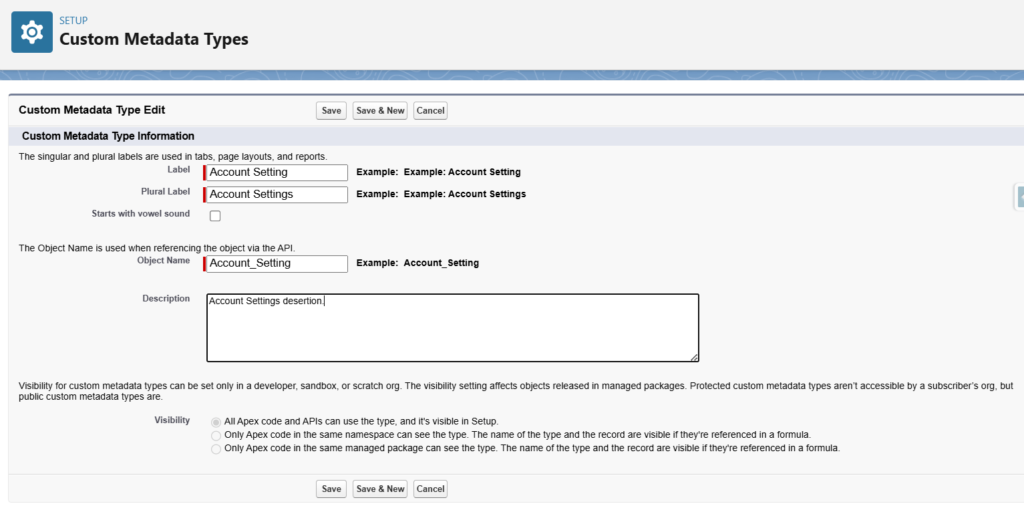Screen dimensions: 1024x506
Task: Click bottom Cancel button
Action: [x=430, y=488]
